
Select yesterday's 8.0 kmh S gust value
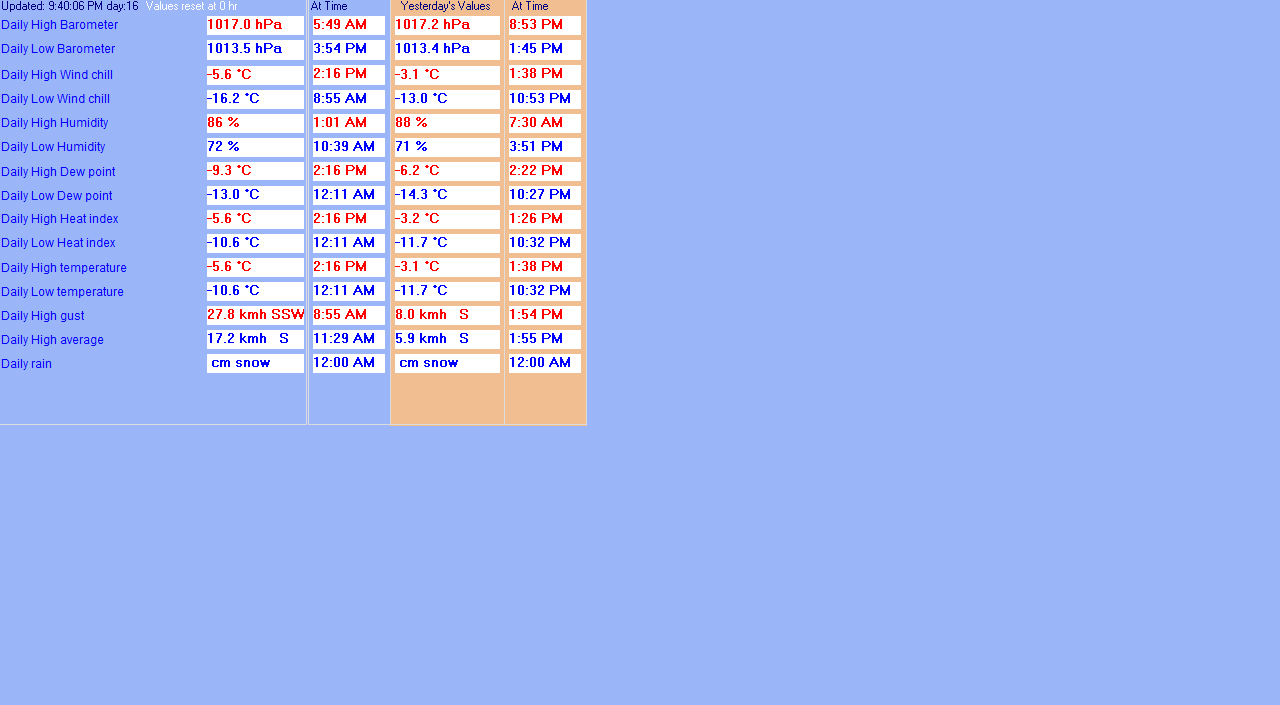pos(447,315)
